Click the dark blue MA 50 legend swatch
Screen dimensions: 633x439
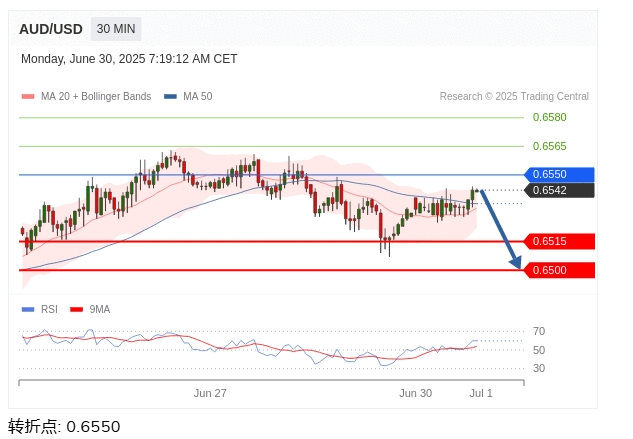170,97
